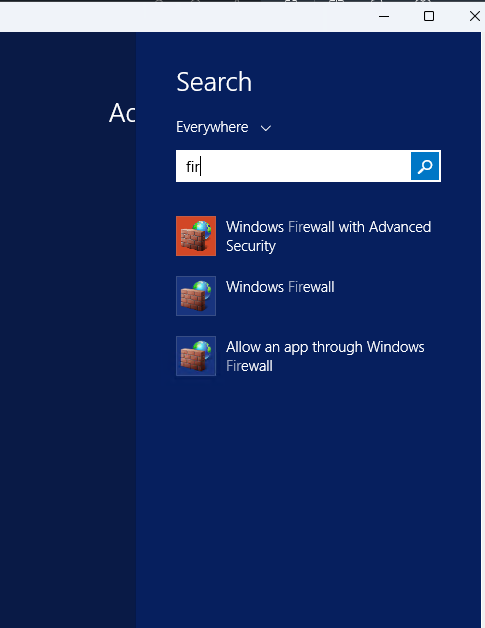485x628 pixels.
Task: Choose "Allow an app through Windows" text
Action: click(x=325, y=347)
